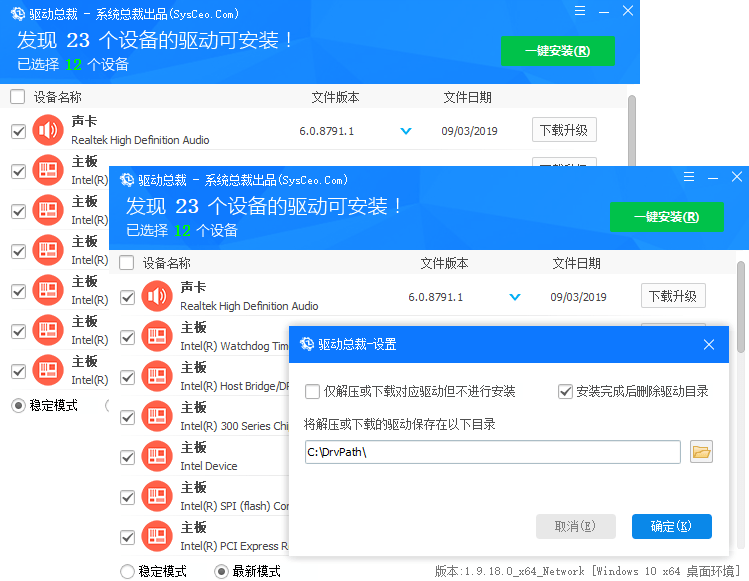Cancel settings with 取消(E) button

(576, 527)
